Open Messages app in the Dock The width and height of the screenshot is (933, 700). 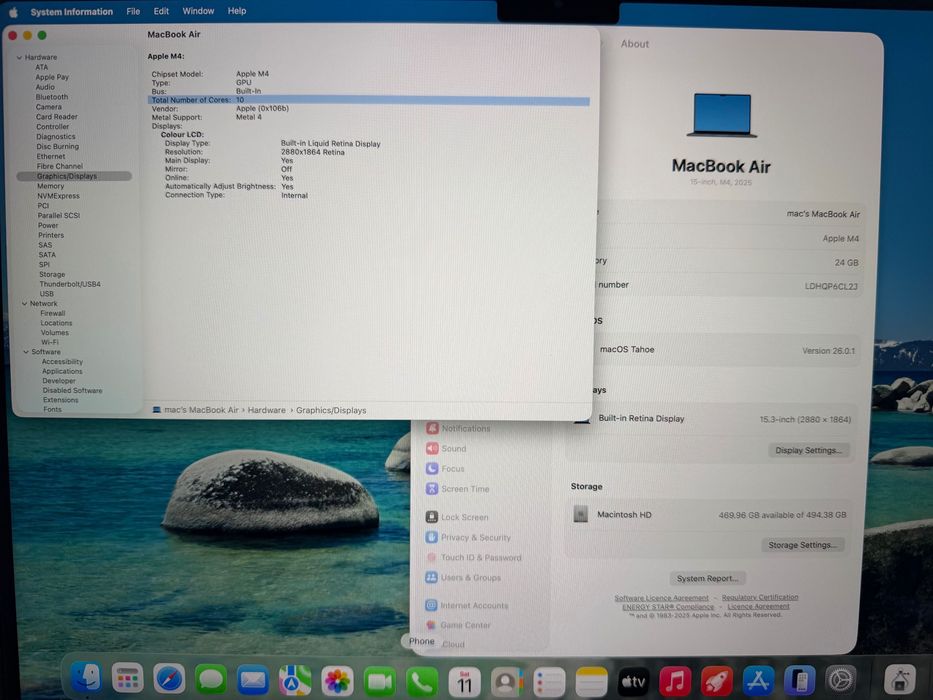(x=211, y=679)
